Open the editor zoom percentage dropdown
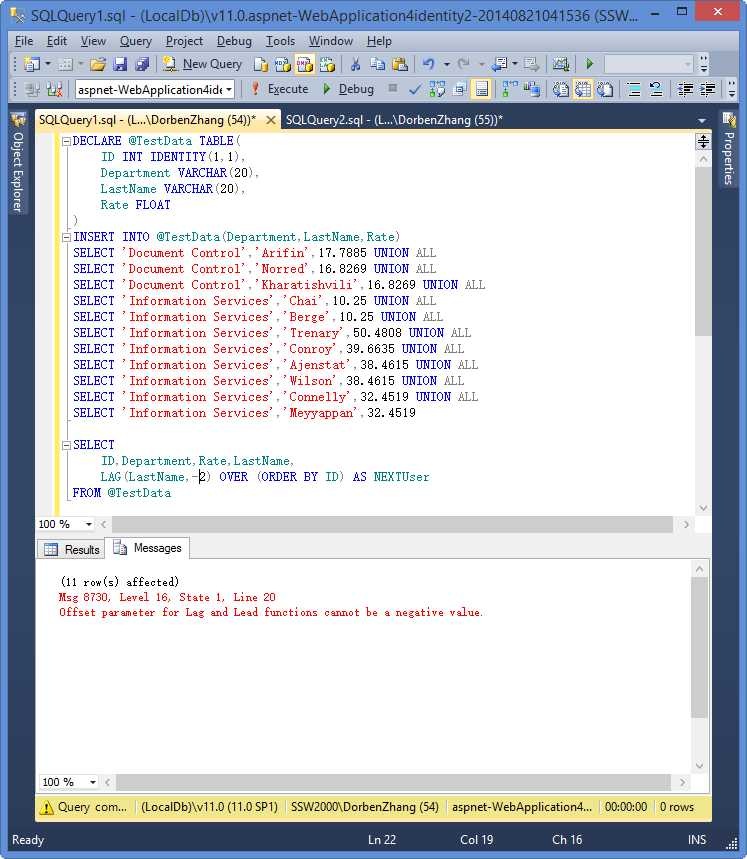Image resolution: width=747 pixels, height=859 pixels. click(x=88, y=524)
